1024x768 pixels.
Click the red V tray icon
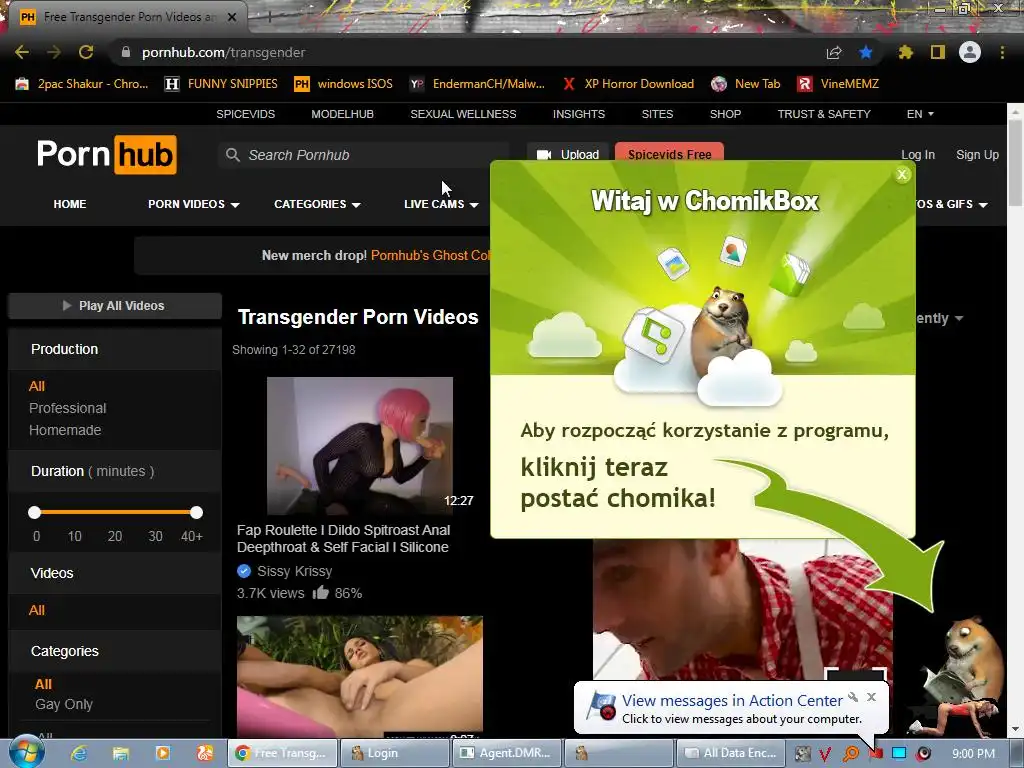point(825,754)
